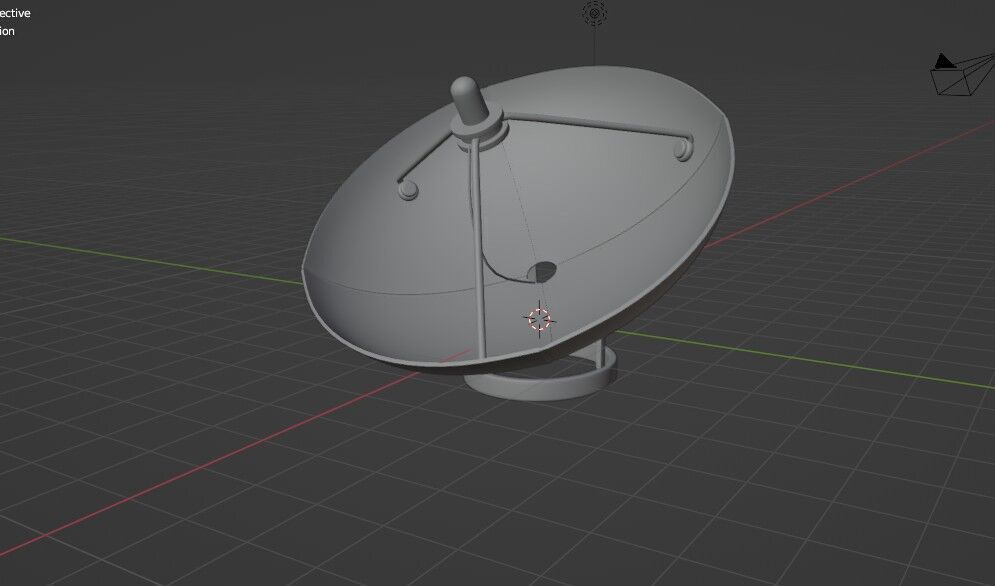The width and height of the screenshot is (995, 586).
Task: Select the dish's circular base ring
Action: point(541,377)
